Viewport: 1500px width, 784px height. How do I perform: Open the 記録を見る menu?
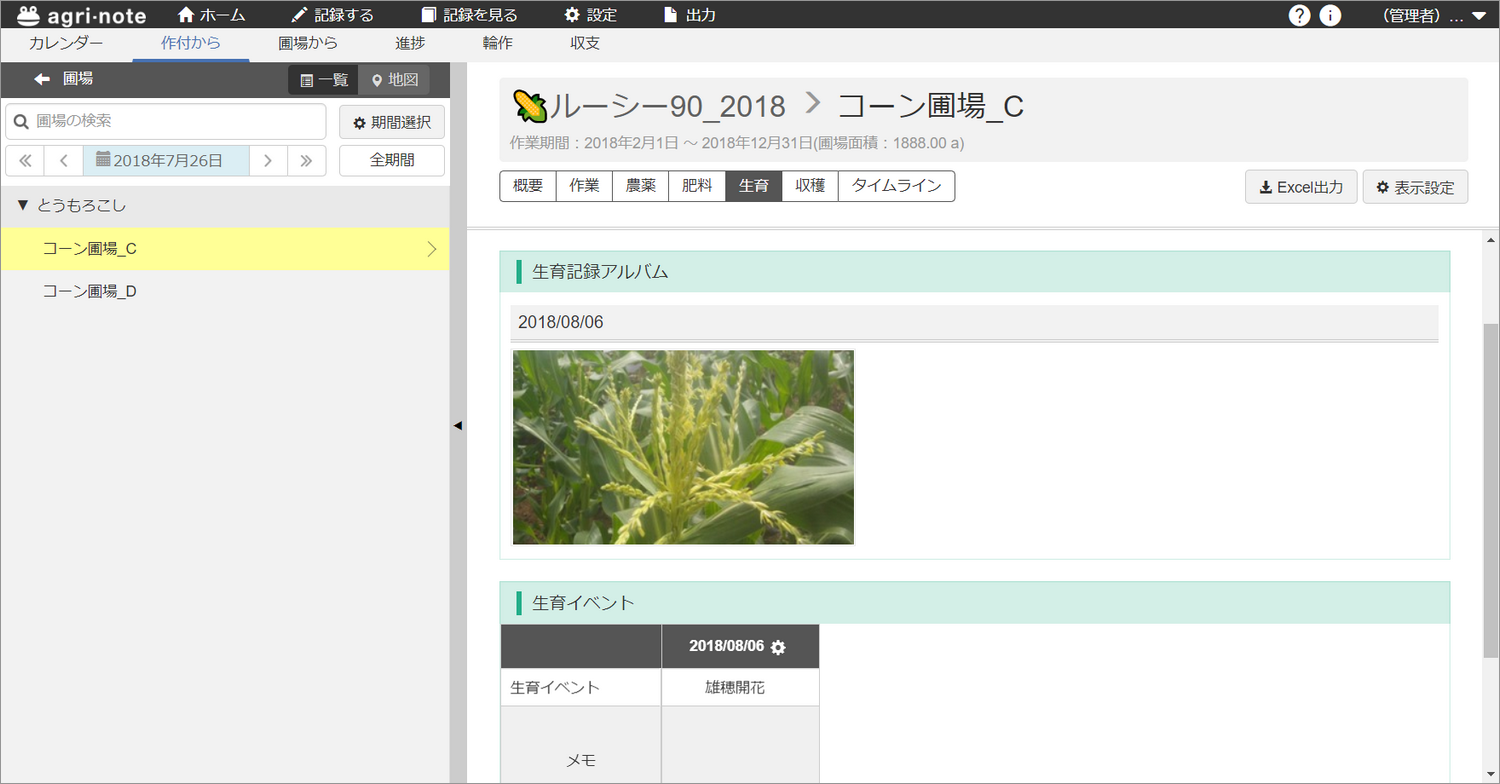point(469,15)
